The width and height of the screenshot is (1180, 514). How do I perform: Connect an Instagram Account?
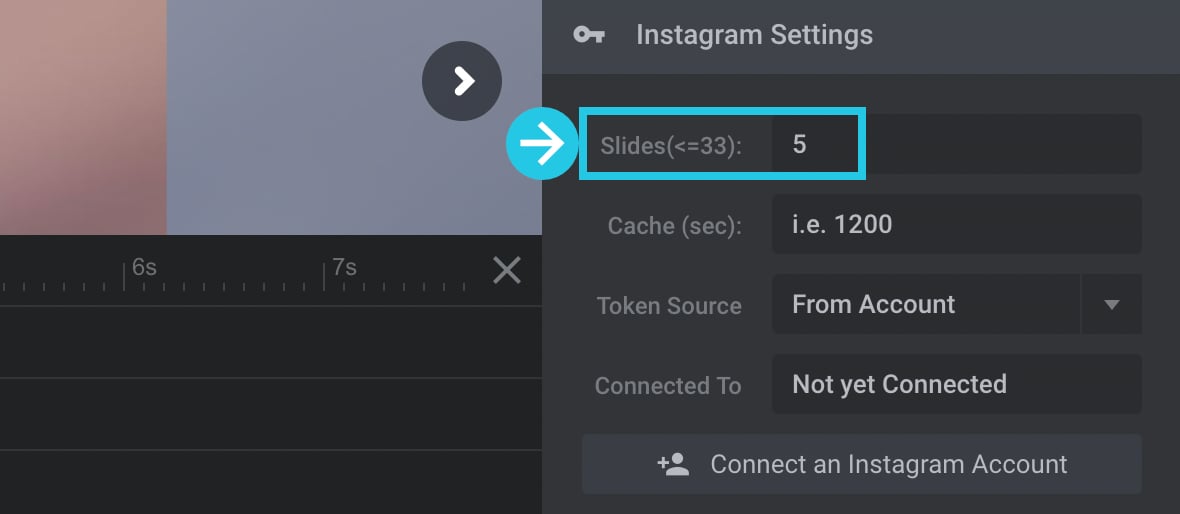tap(862, 464)
